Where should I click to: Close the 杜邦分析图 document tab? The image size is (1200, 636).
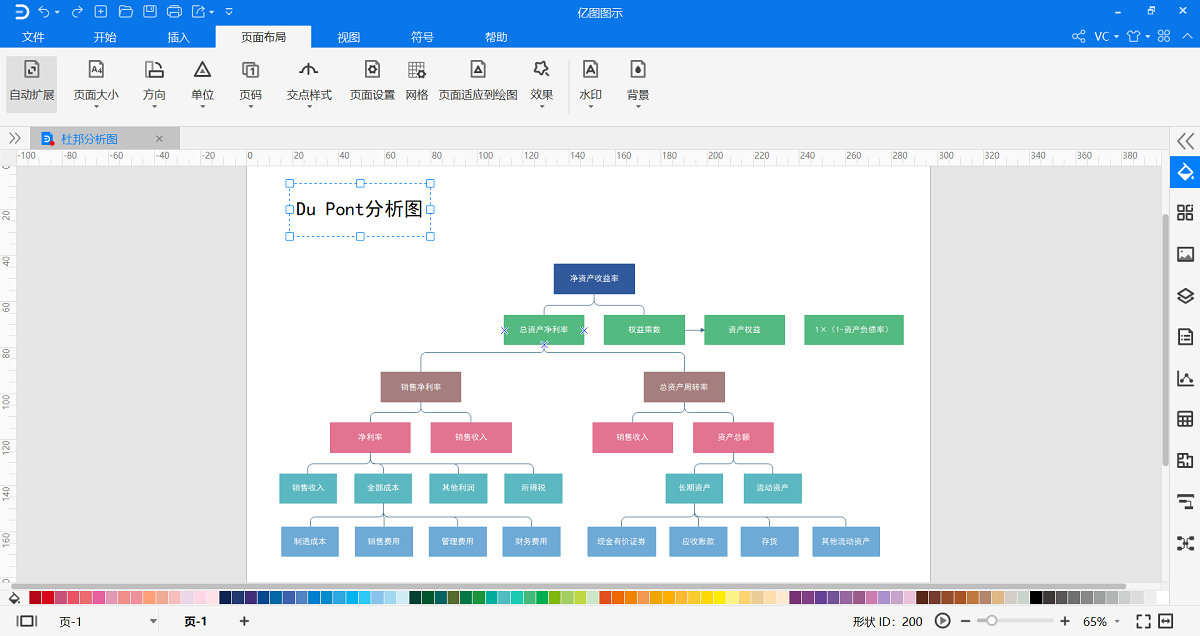tap(159, 139)
